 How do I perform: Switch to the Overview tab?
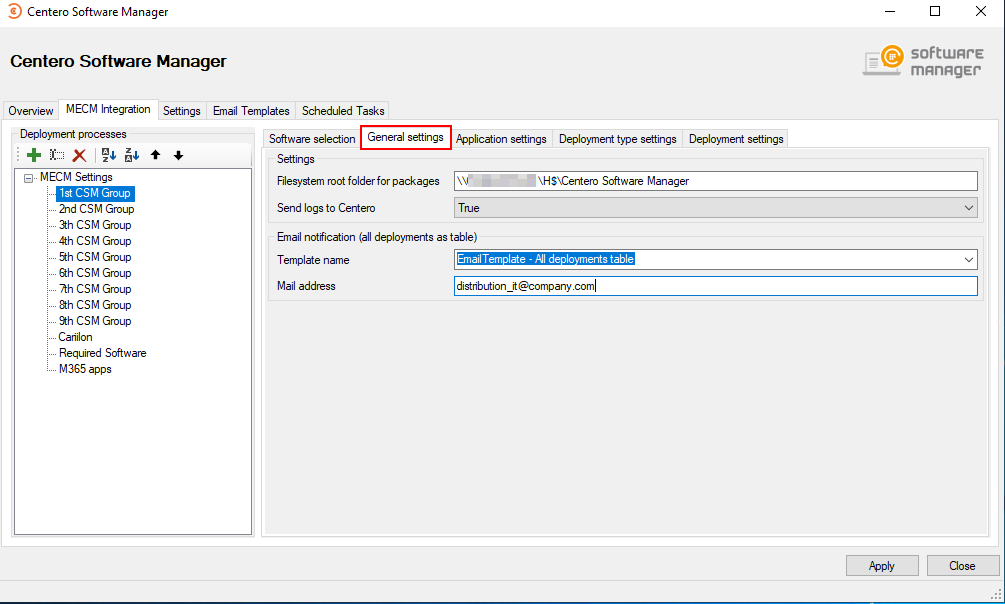pos(31,111)
